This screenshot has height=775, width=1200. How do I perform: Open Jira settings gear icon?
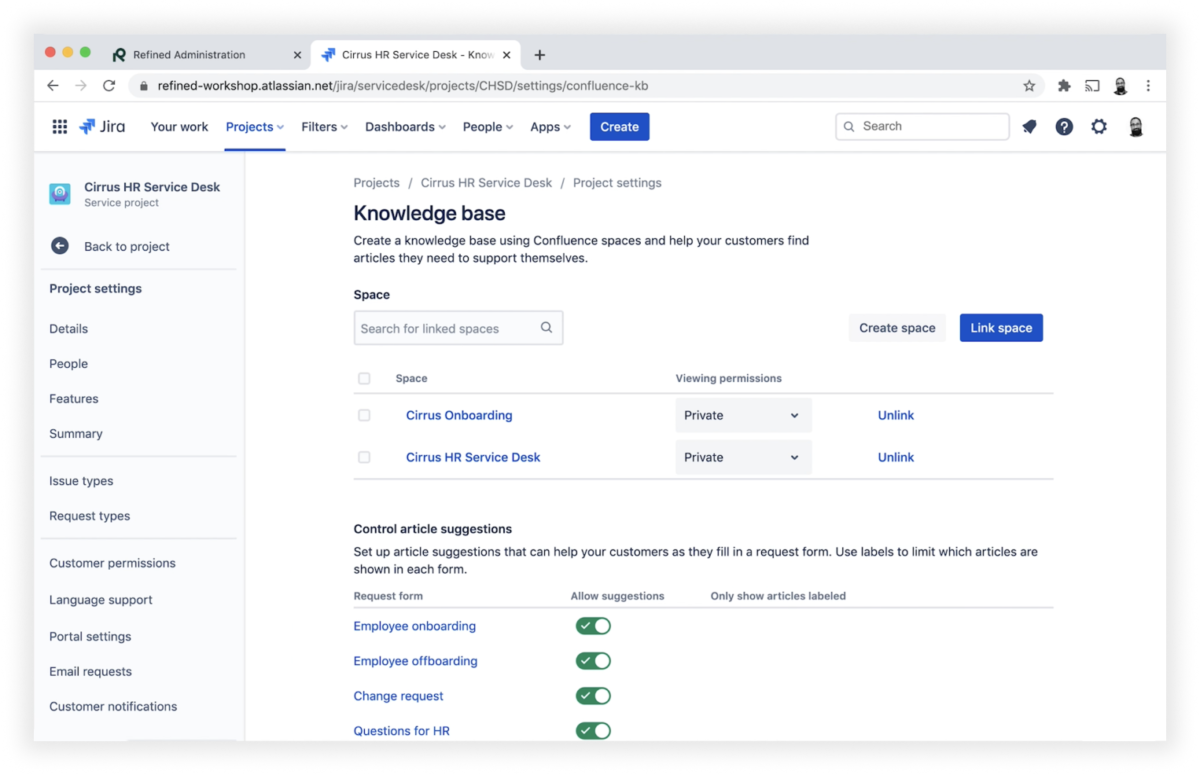(1097, 126)
